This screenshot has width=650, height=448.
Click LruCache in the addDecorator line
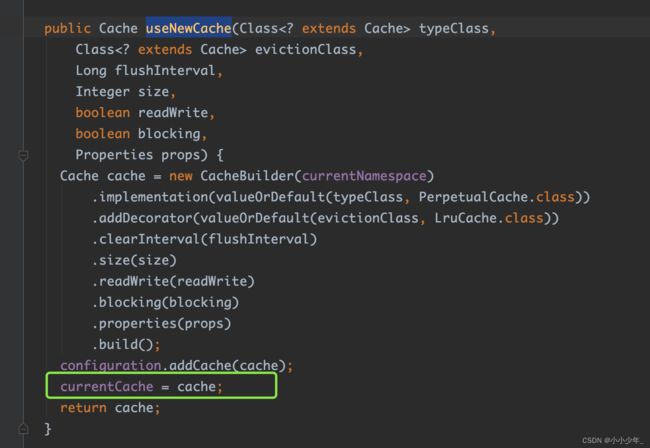pos(466,218)
